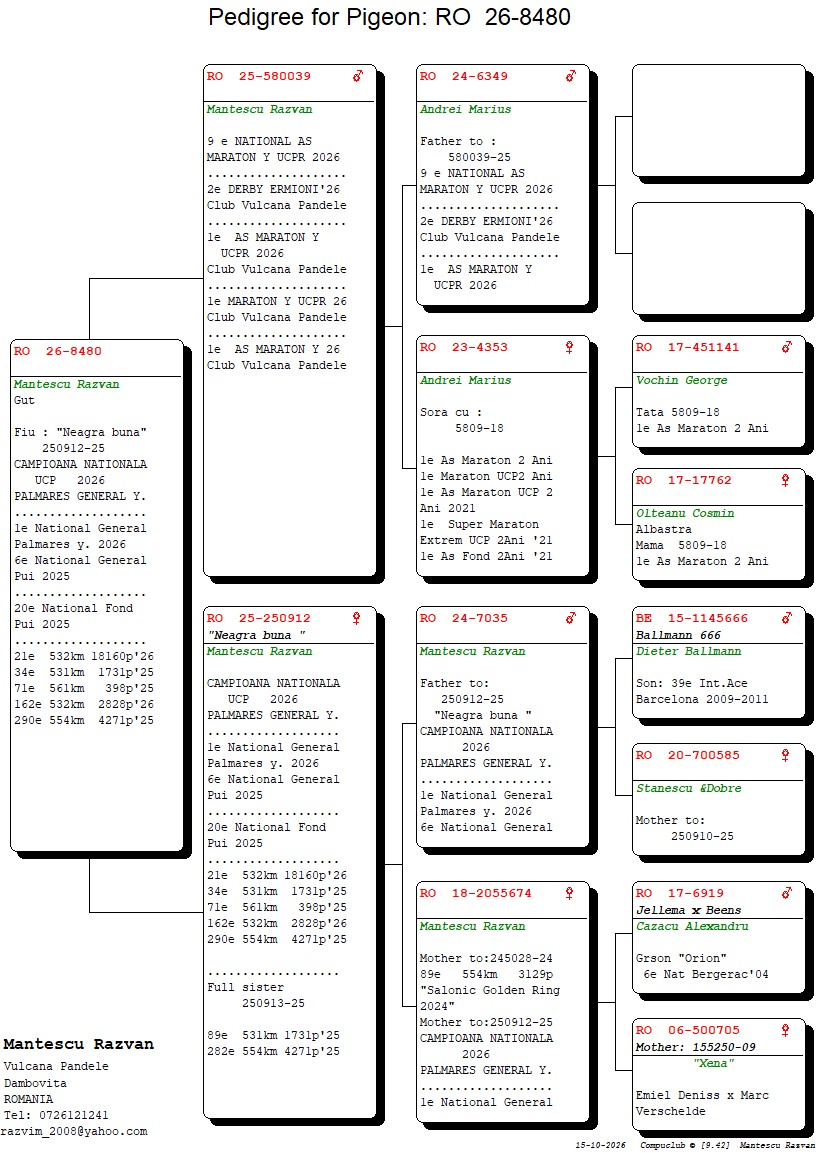Click the bold "Mantescu Razvan" breeder name at bottom left
This screenshot has width=816, height=1172.
(78, 1045)
